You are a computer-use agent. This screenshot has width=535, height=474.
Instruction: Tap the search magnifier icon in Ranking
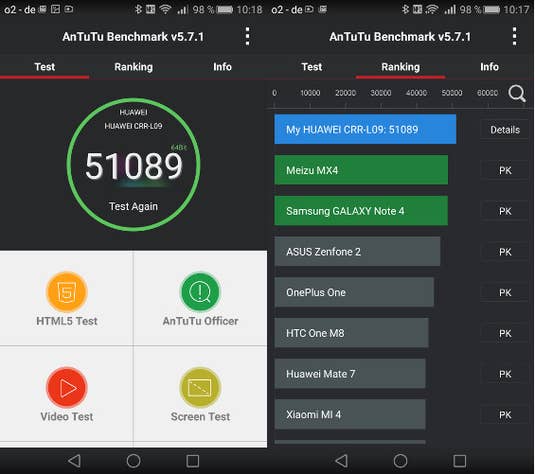(517, 93)
